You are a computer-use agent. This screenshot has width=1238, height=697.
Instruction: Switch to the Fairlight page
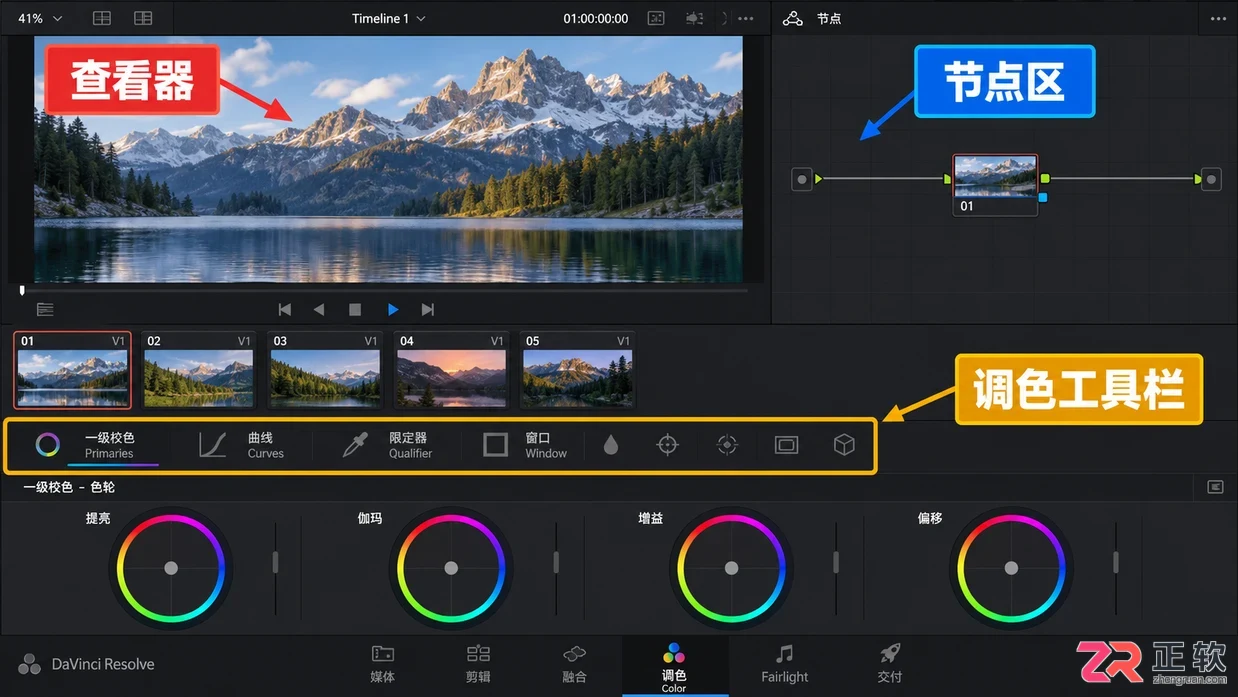coord(784,664)
